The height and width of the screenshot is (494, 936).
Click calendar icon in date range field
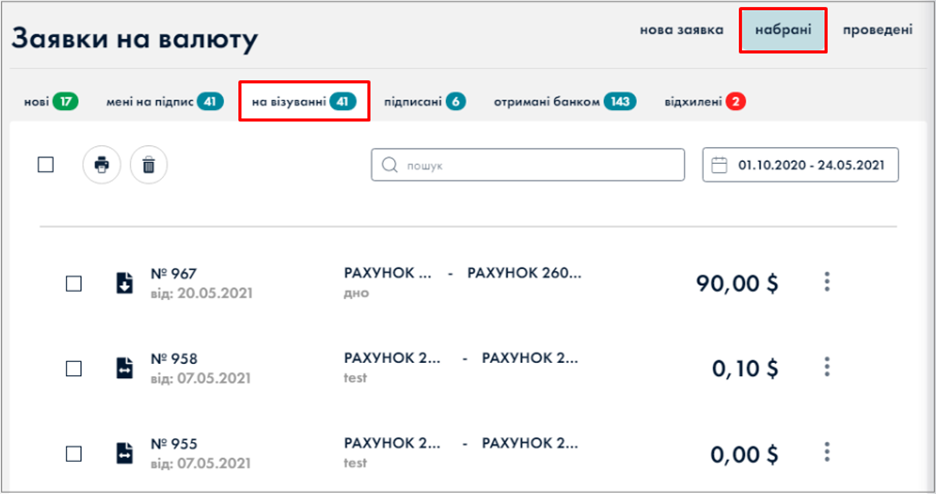click(719, 165)
